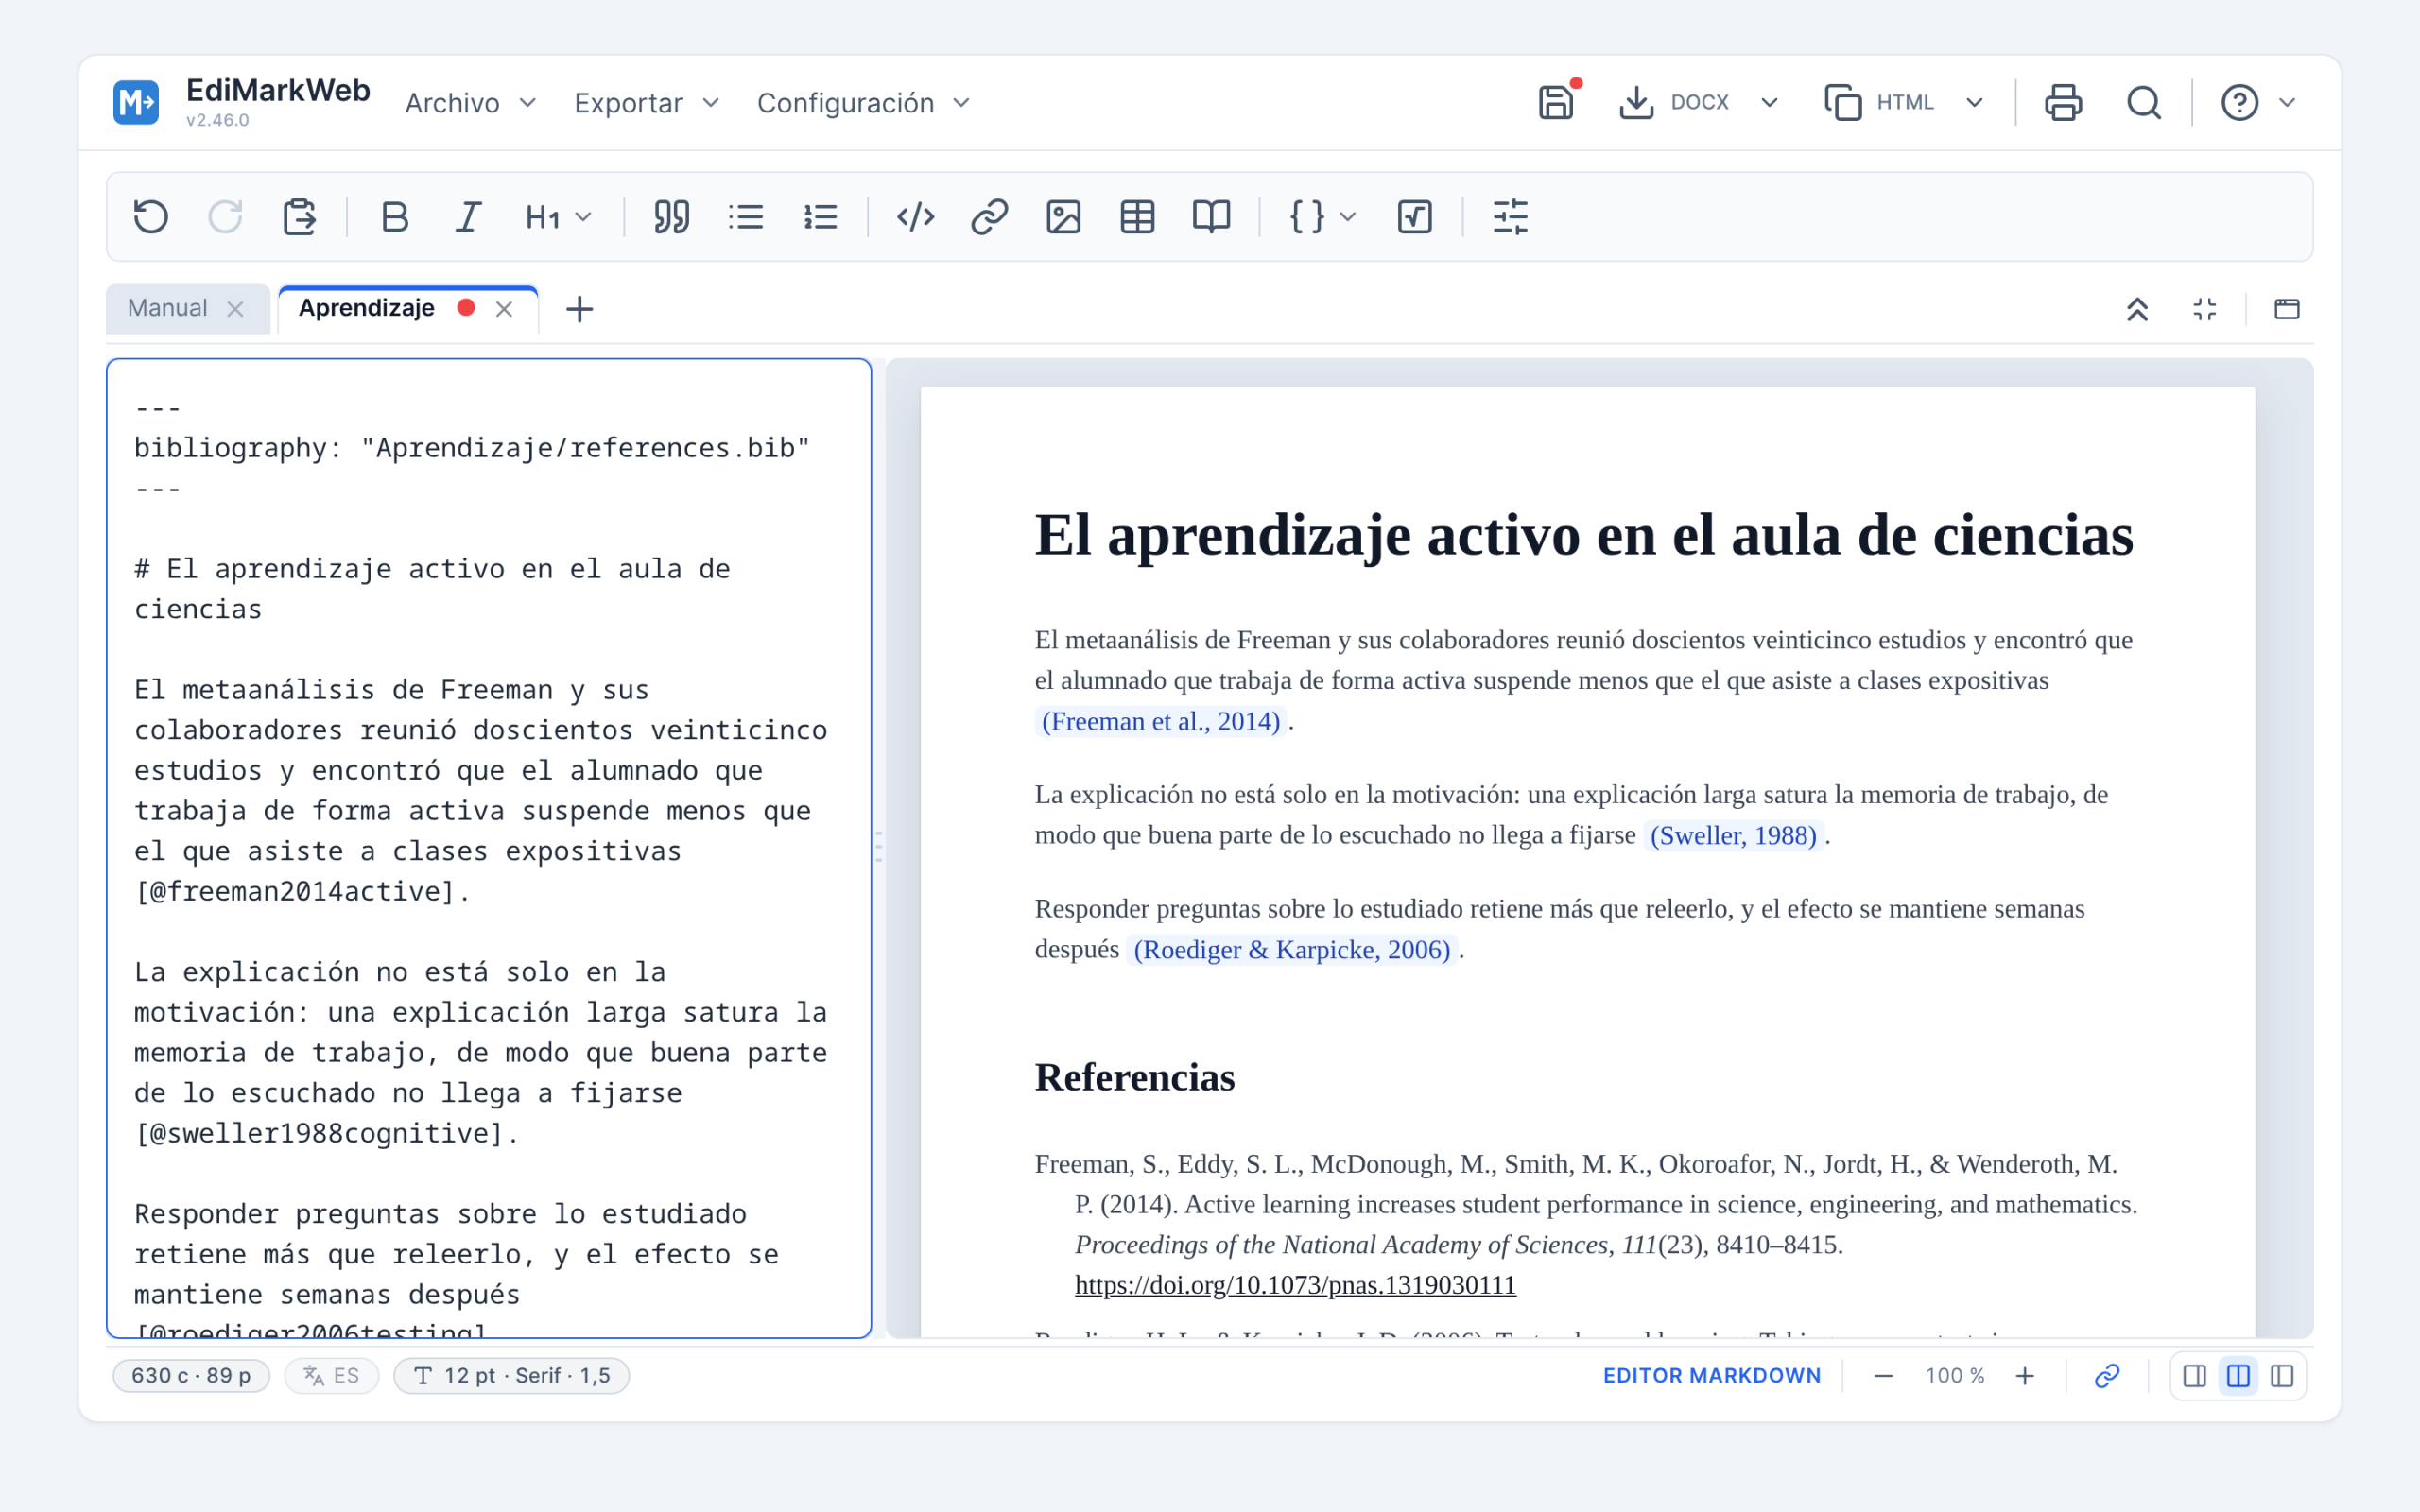The image size is (2420, 1512).
Task: Open the doi.org pnas reference link
Action: [1295, 1285]
